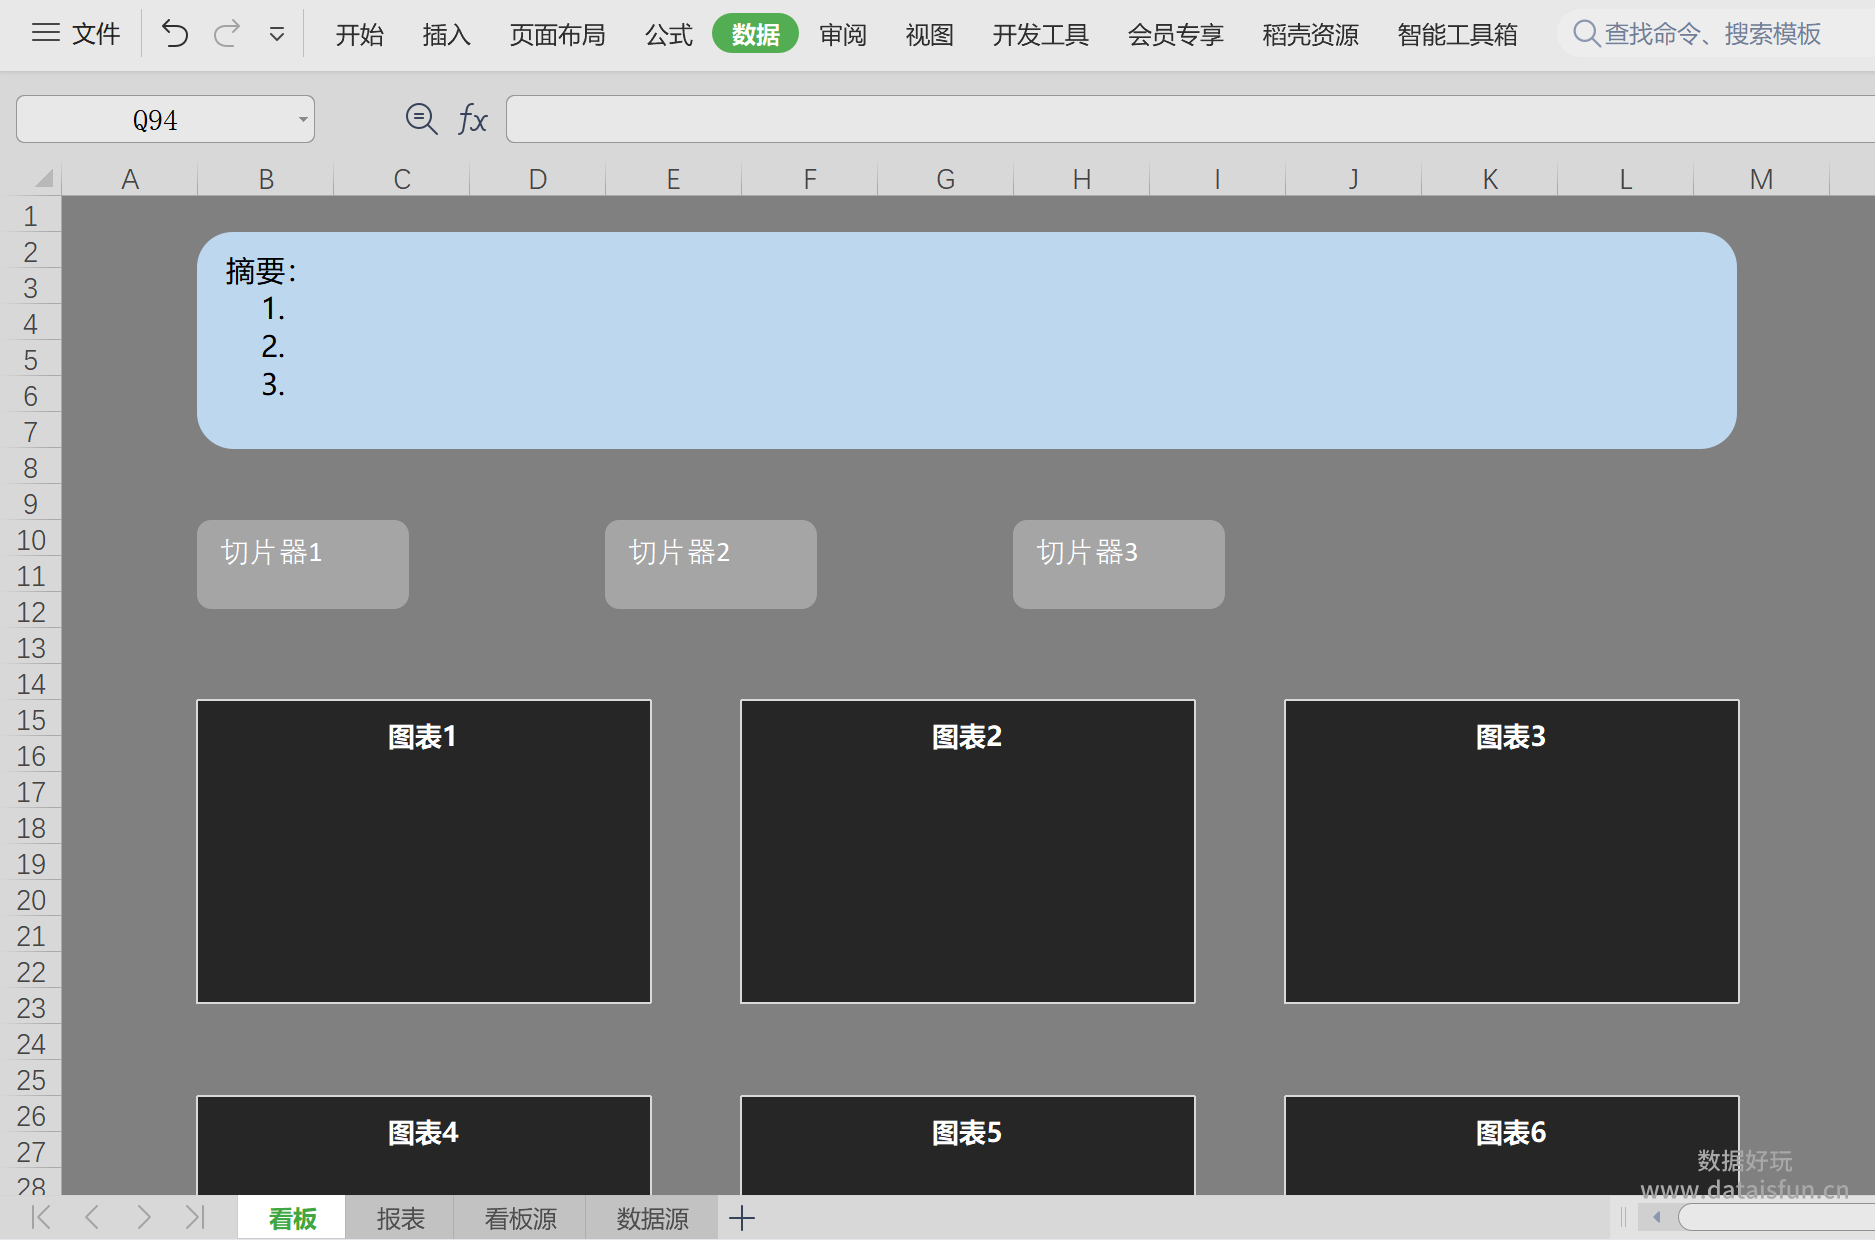Click into the formula bar
Image resolution: width=1875 pixels, height=1240 pixels.
(x=1190, y=119)
